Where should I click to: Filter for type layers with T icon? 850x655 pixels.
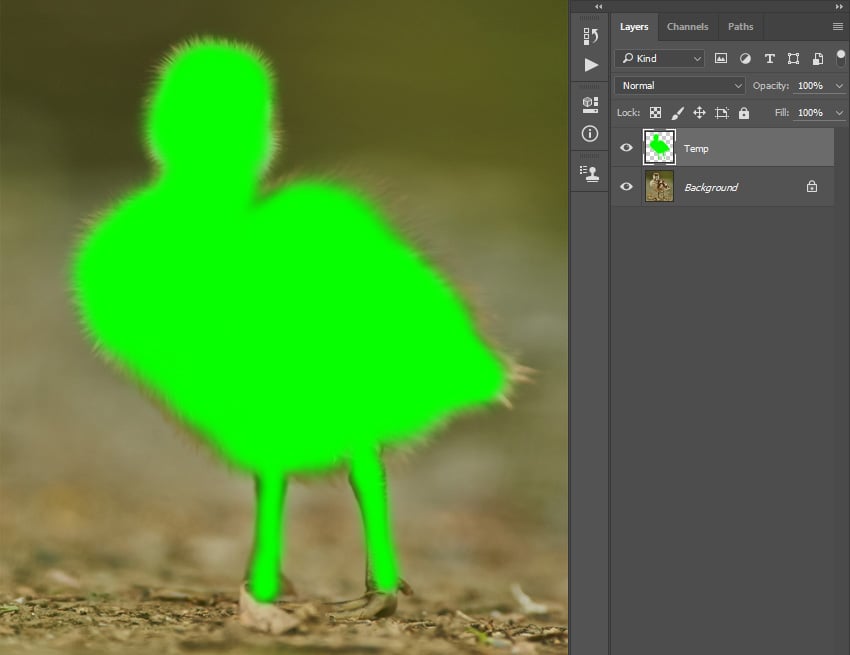[x=770, y=59]
